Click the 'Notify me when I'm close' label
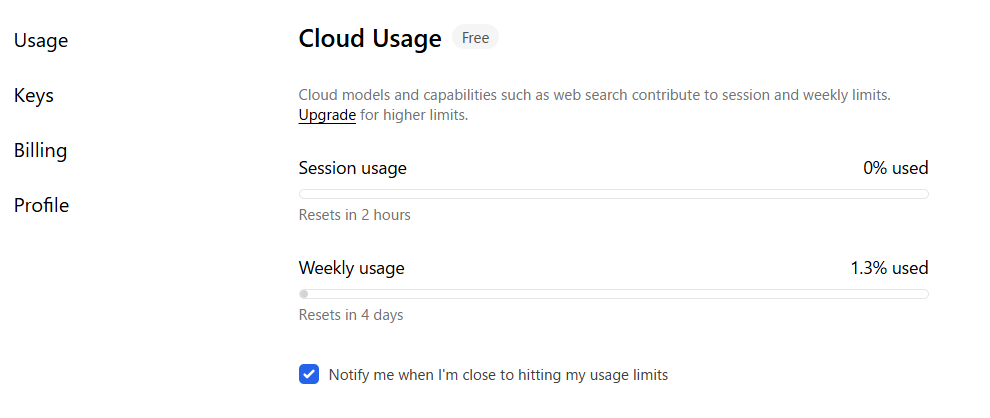 pyautogui.click(x=498, y=375)
